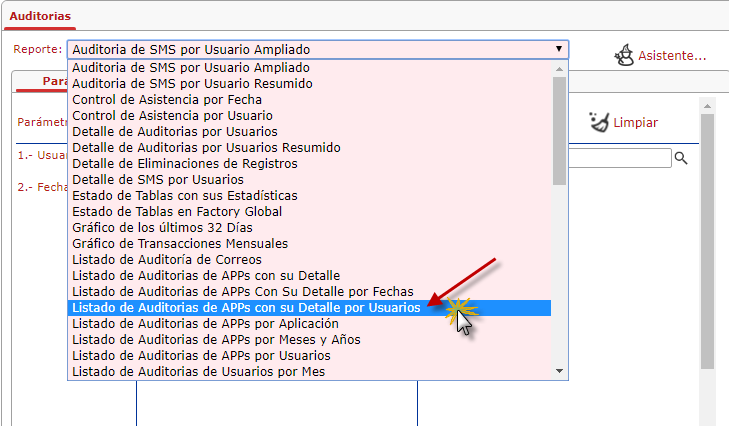This screenshot has width=729, height=426.
Task: Click the Limpiar button label
Action: click(x=636, y=123)
